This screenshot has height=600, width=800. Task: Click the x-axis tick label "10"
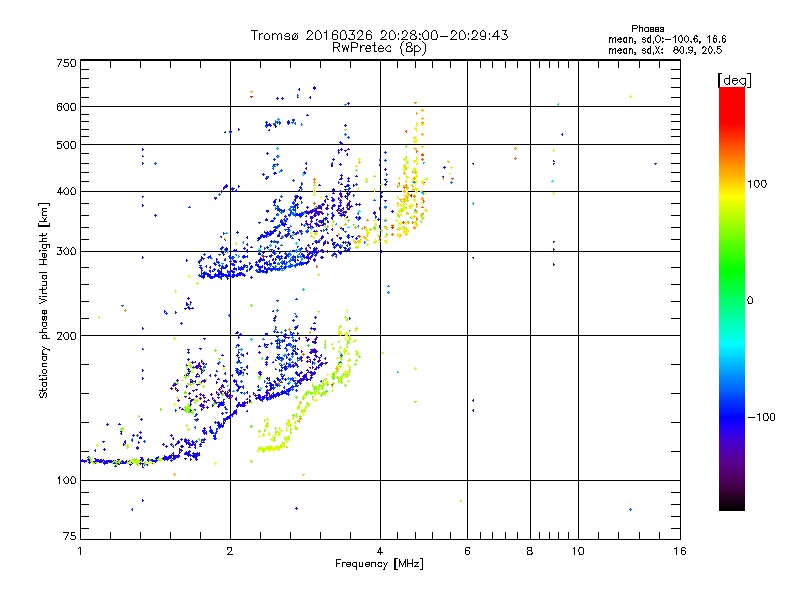[578, 551]
